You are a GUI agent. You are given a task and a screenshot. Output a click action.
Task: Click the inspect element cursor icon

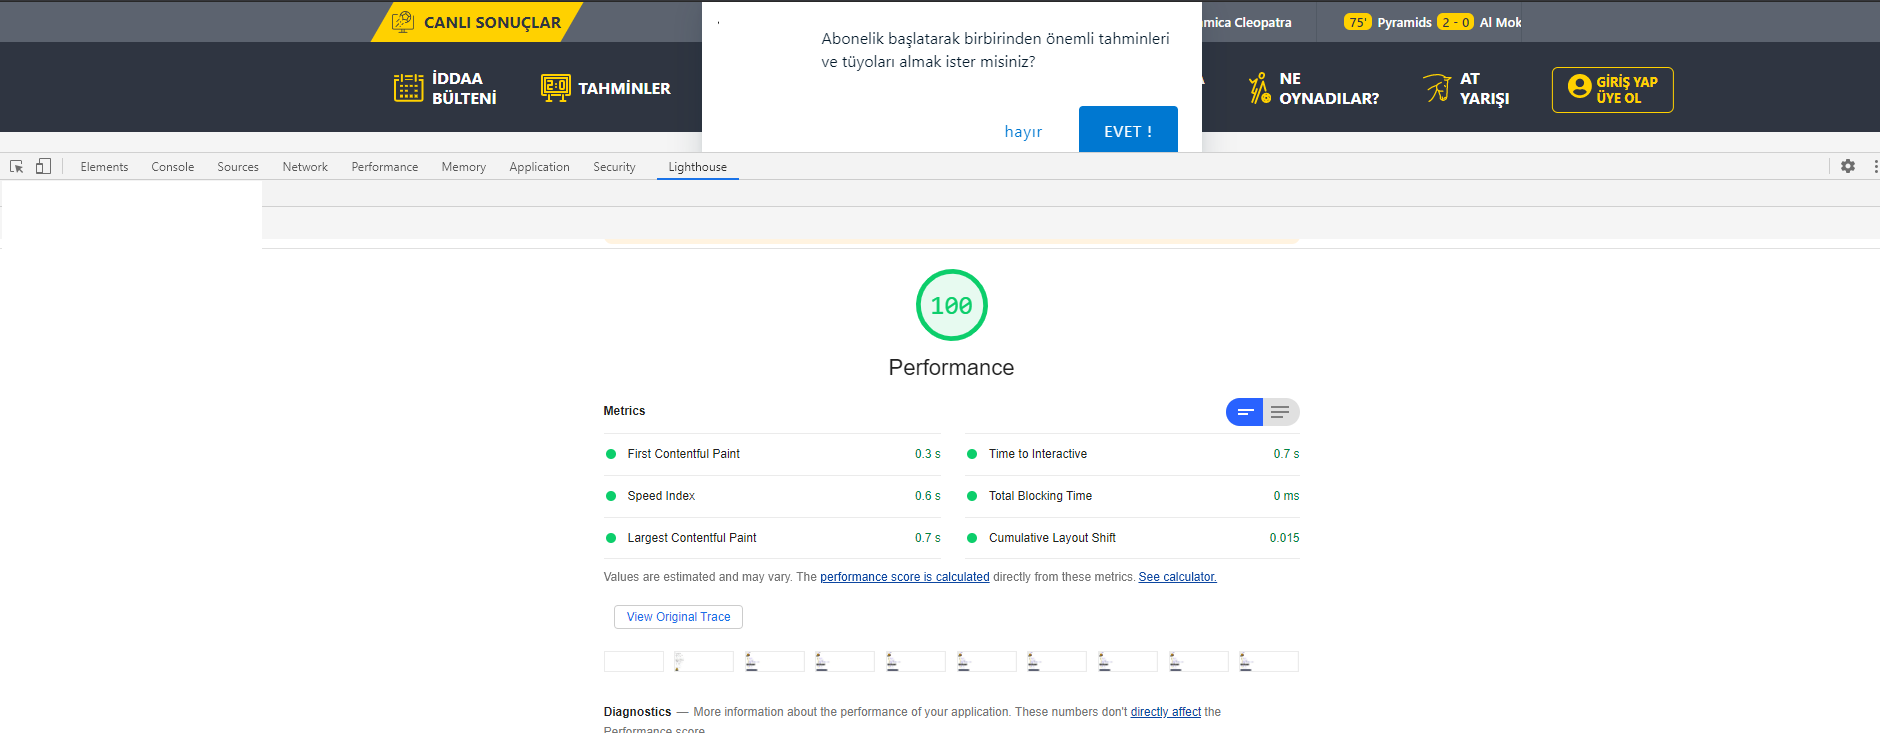pyautogui.click(x=16, y=167)
